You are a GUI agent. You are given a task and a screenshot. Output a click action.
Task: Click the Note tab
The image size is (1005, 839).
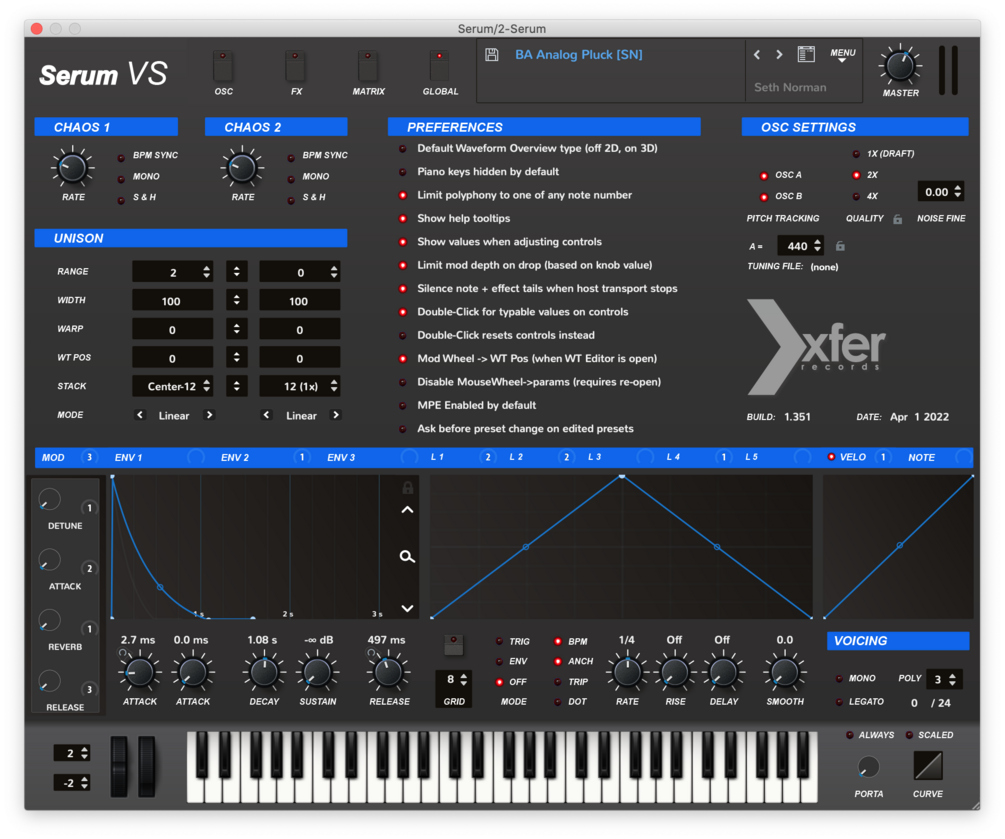(921, 457)
